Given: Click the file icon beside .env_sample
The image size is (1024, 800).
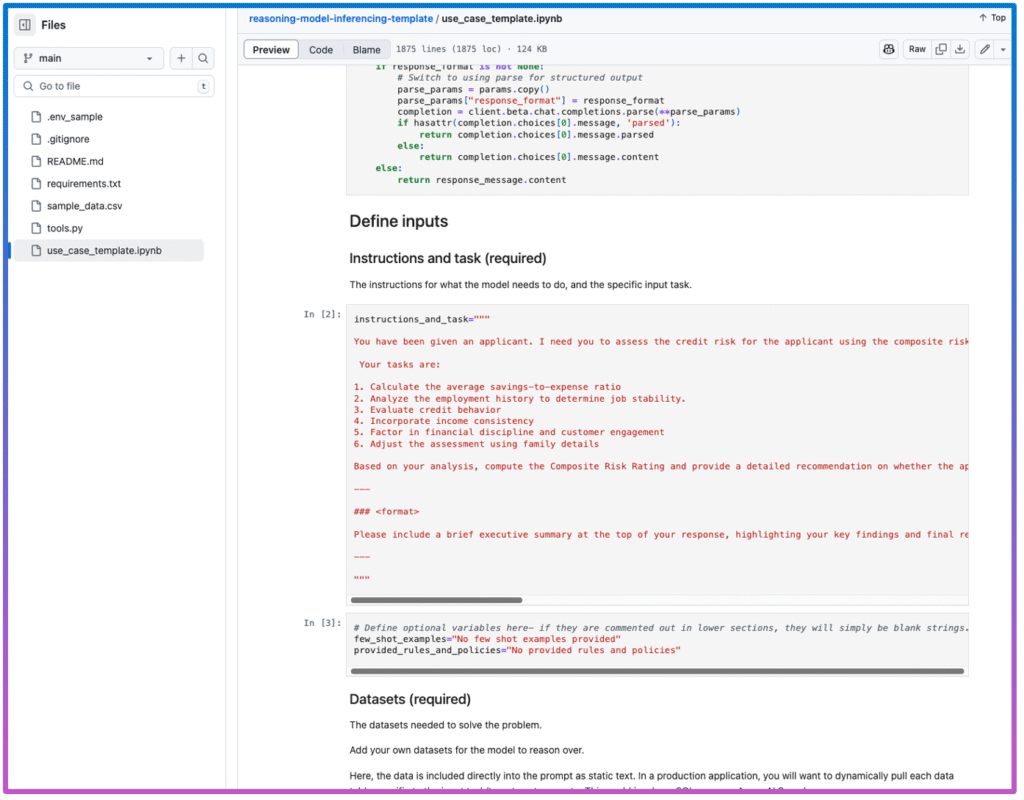Looking at the screenshot, I should click(x=36, y=117).
